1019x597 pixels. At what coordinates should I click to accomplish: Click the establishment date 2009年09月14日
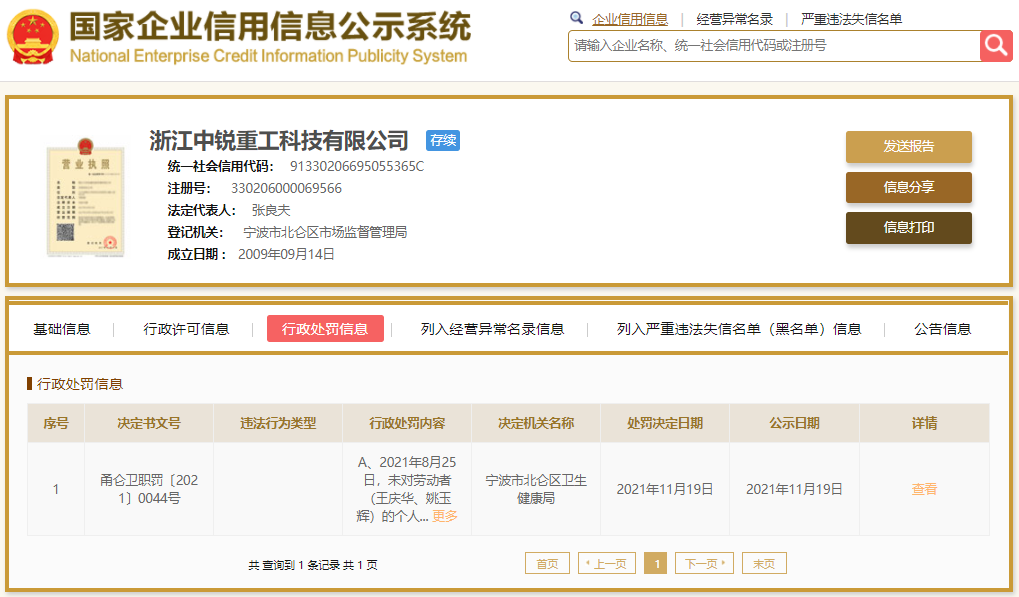point(287,254)
